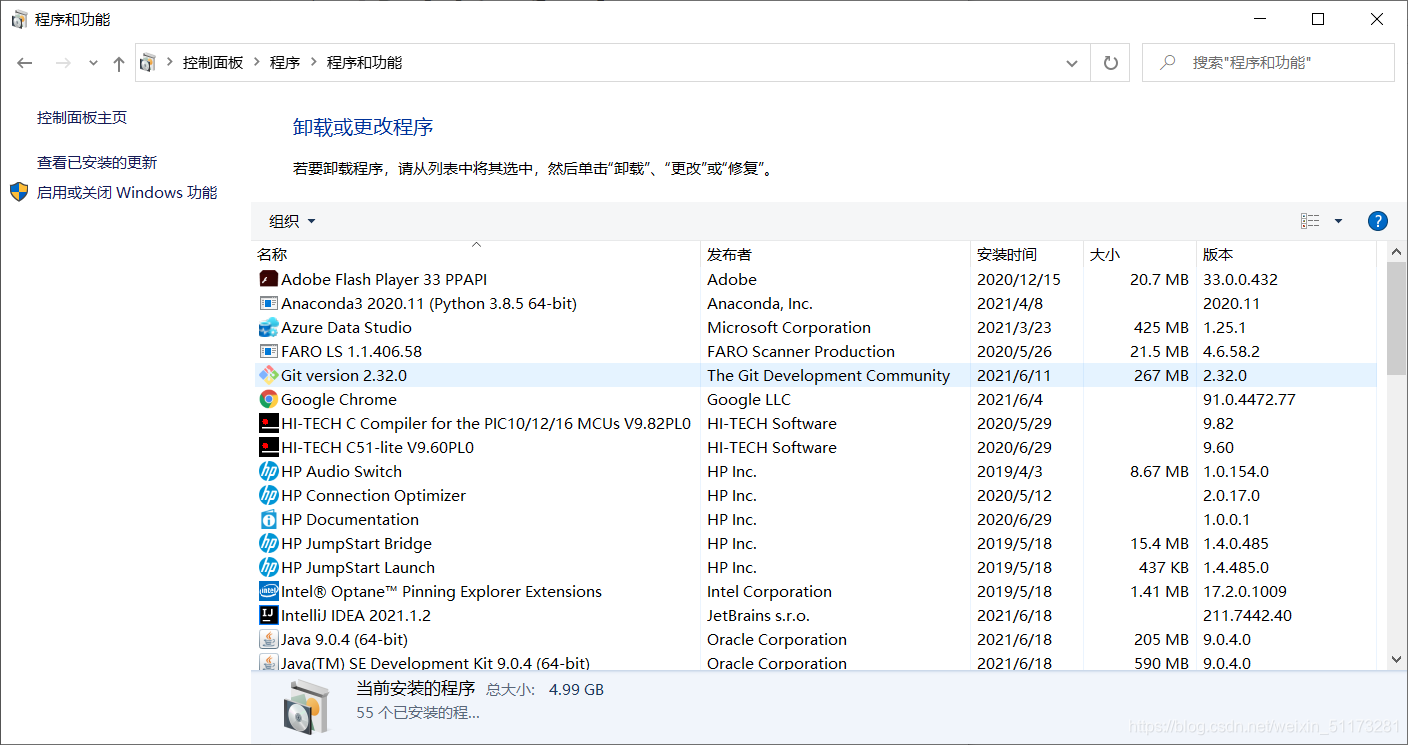Click the HP JumpStart Launch icon

[268, 567]
